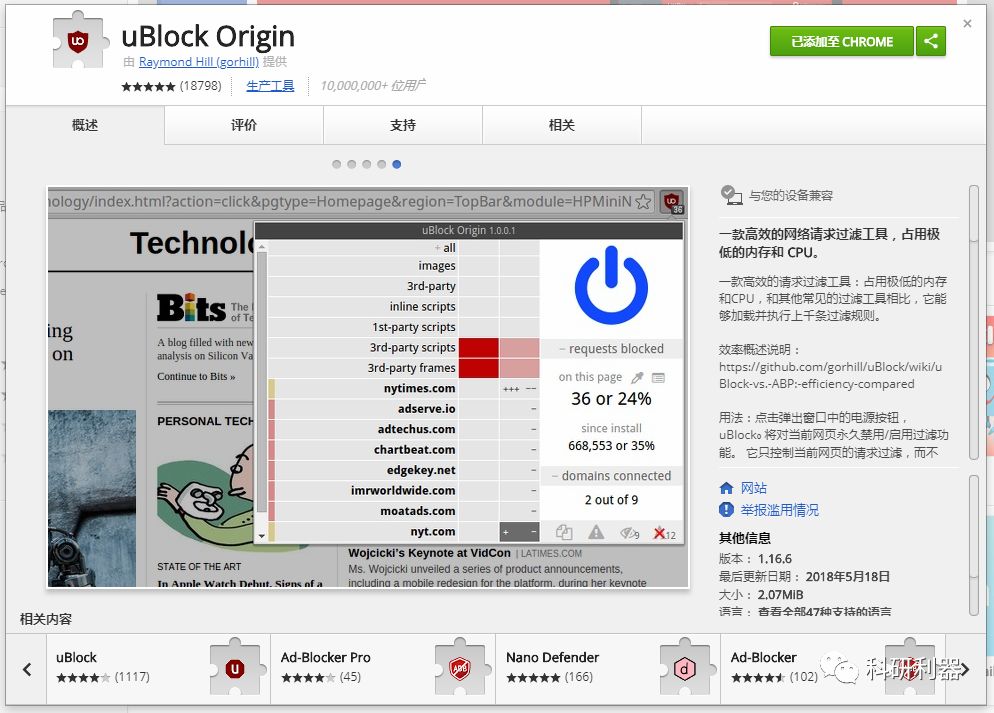The image size is (994, 713).
Task: Click the description panel vertical scrollbar
Action: point(974,322)
